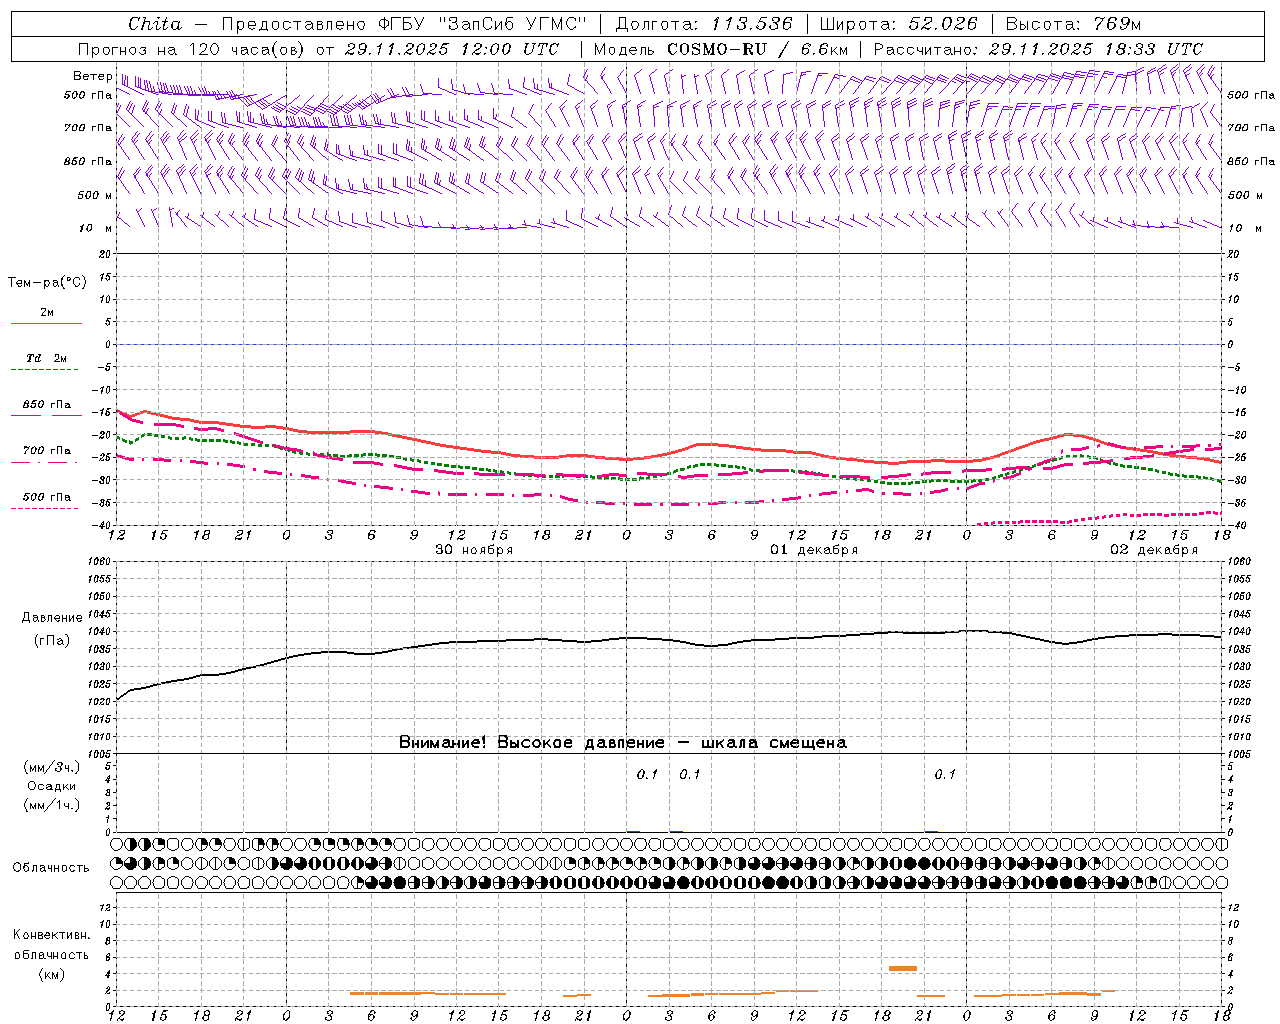The width and height of the screenshot is (1280, 1024).
Task: Click the 500 м wind level label on left
Action: (95, 195)
